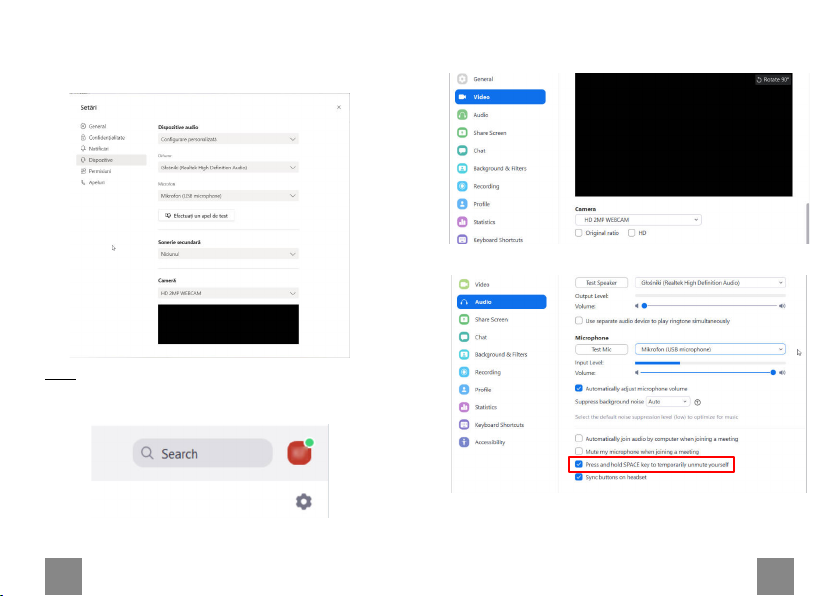Viewport: 840px width, 596px height.
Task: Check Mute my microphone when joining a meeting
Action: coord(579,451)
